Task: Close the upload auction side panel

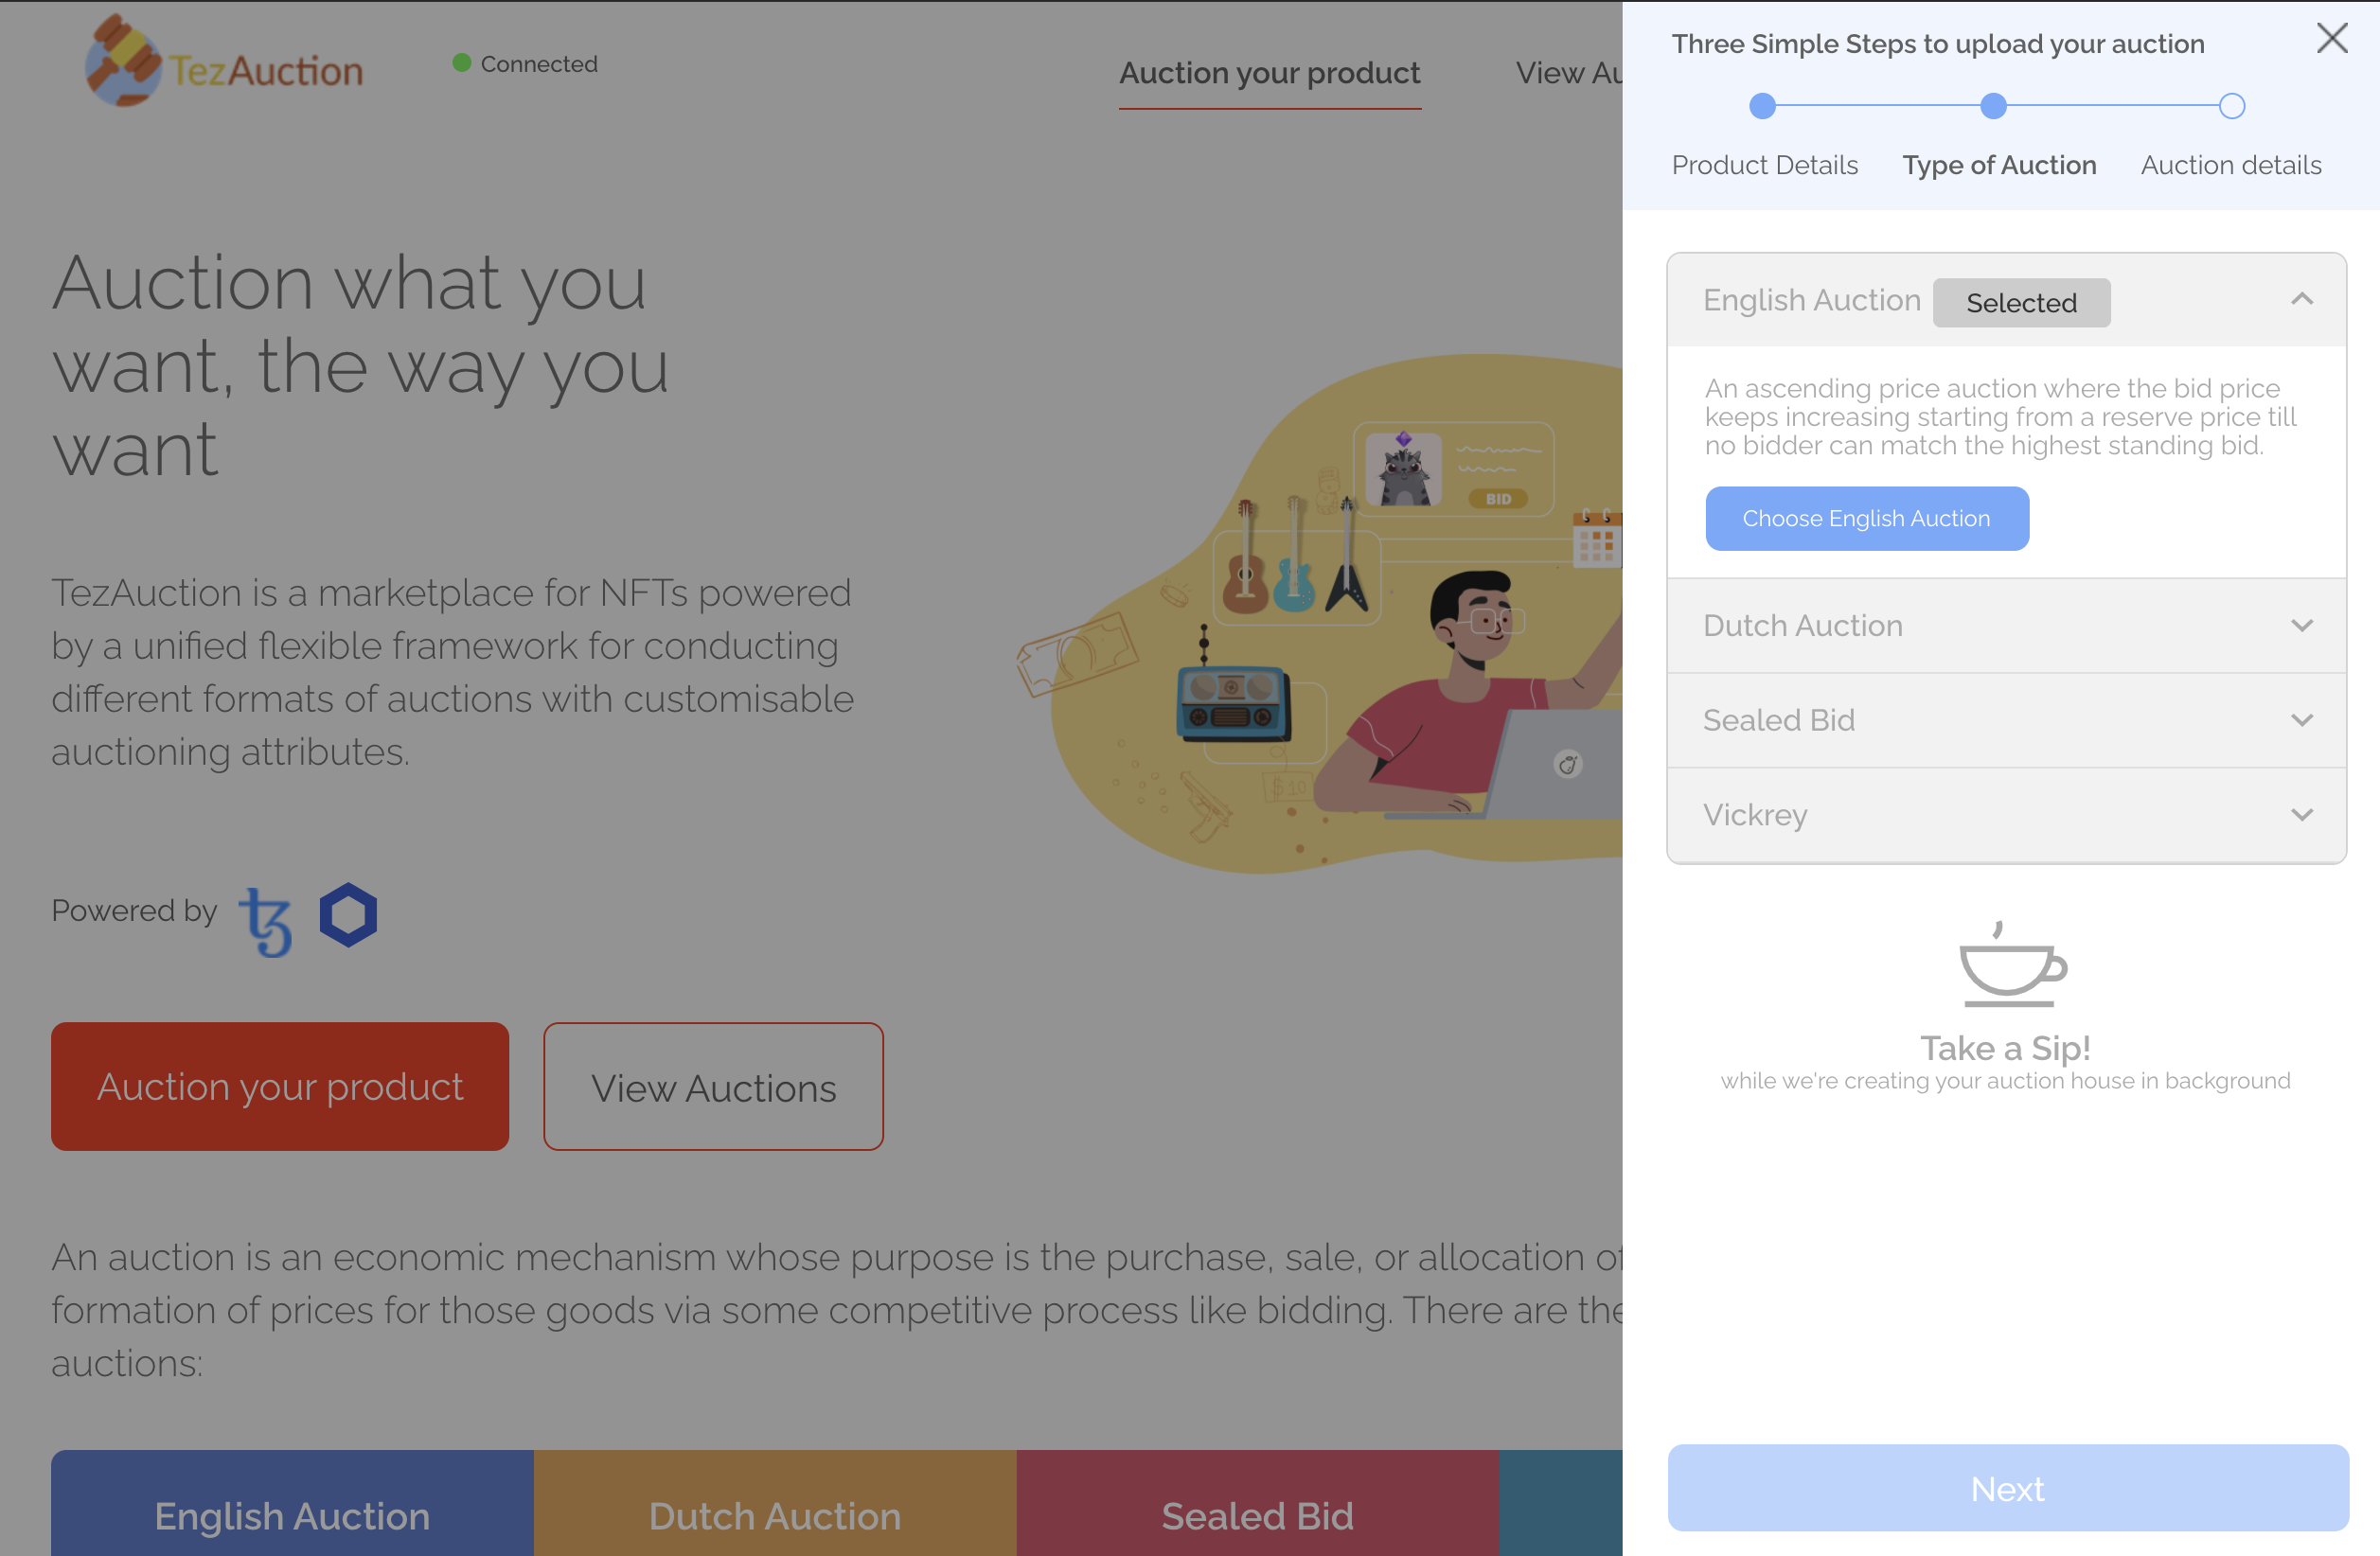Action: point(2331,39)
